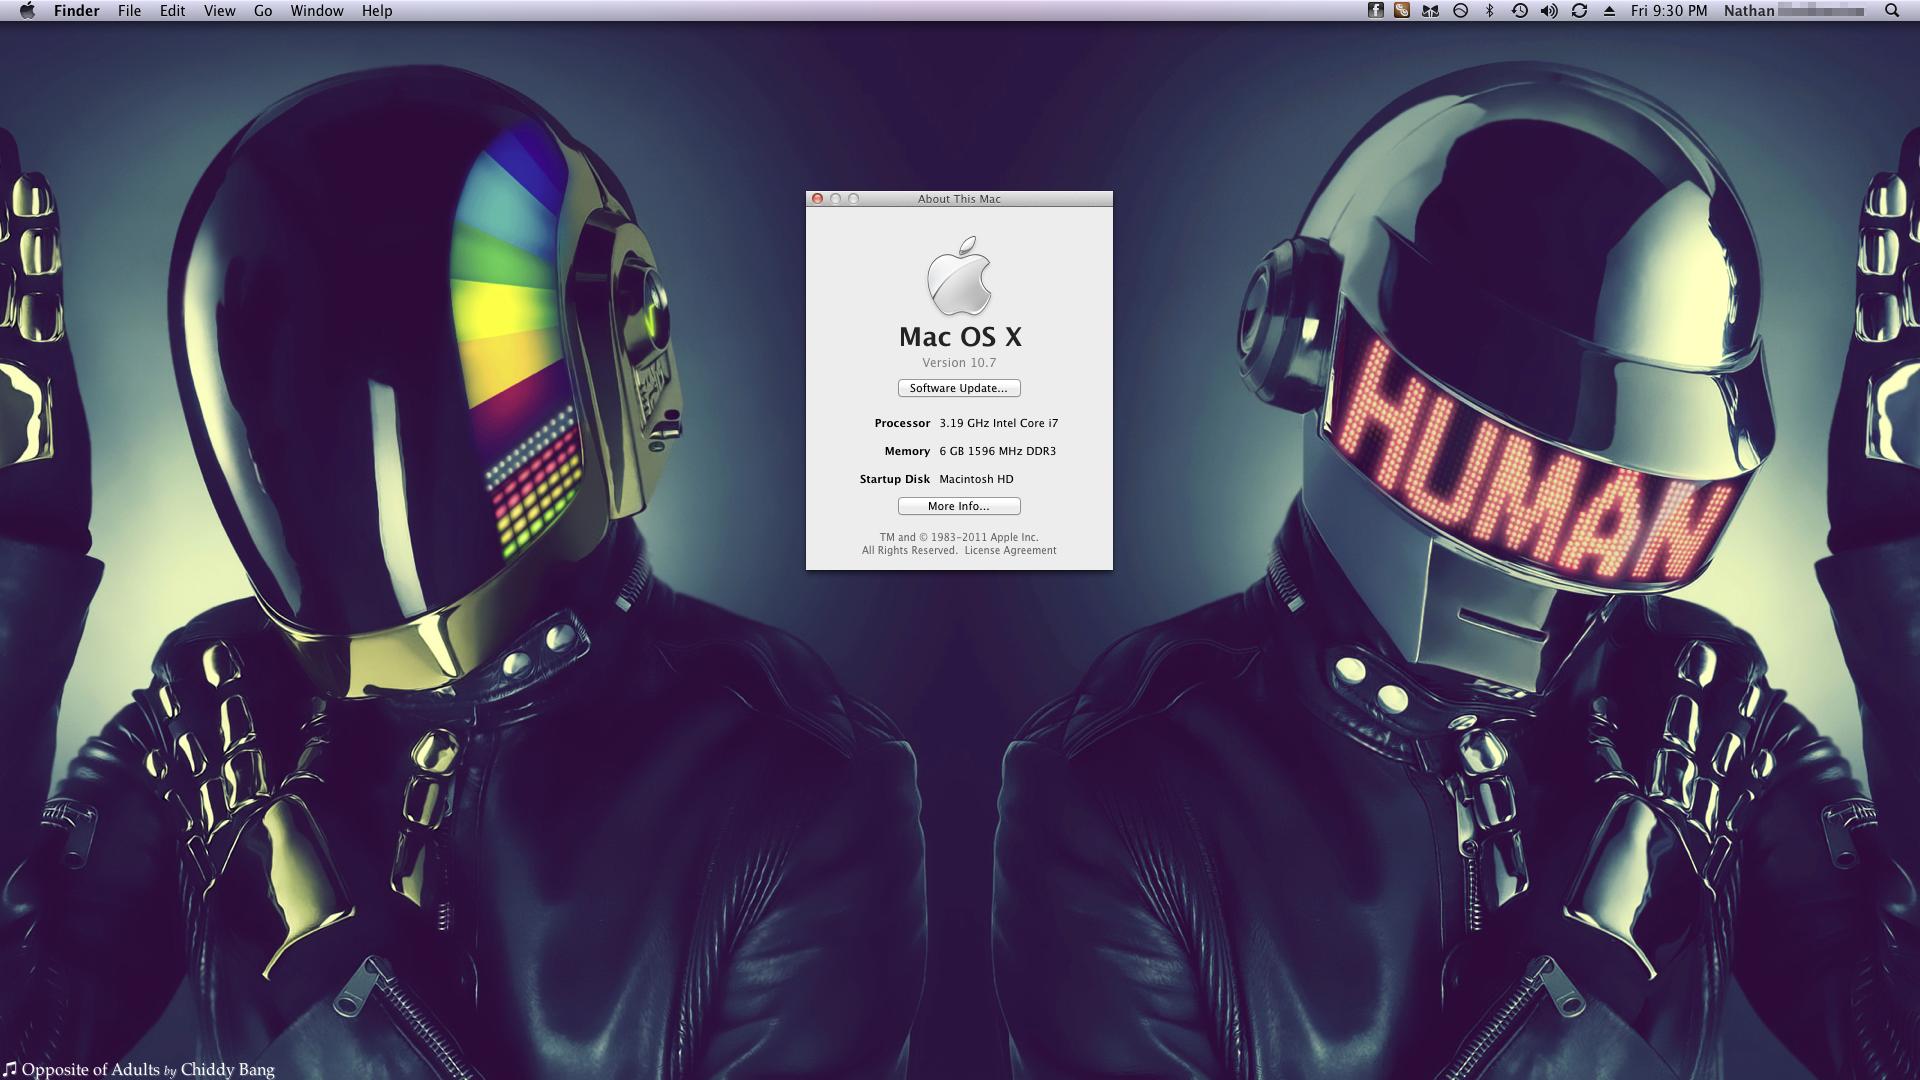
Task: Click the butterfly-shaped menu bar icon
Action: pos(1431,11)
